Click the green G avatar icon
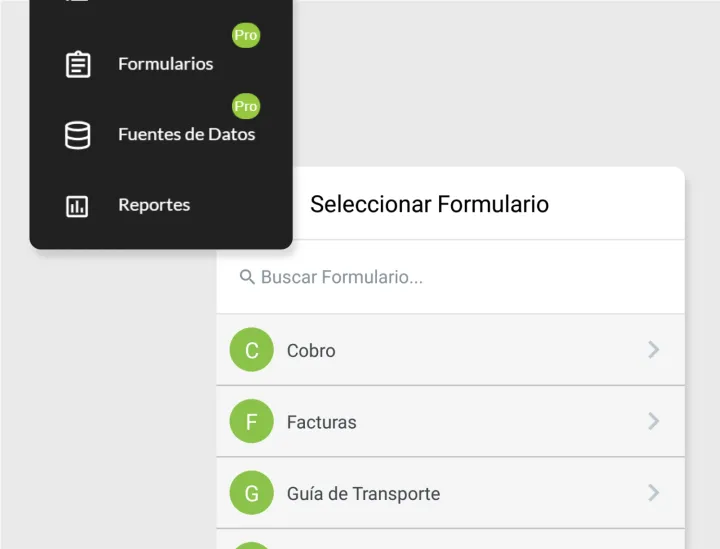 click(251, 493)
